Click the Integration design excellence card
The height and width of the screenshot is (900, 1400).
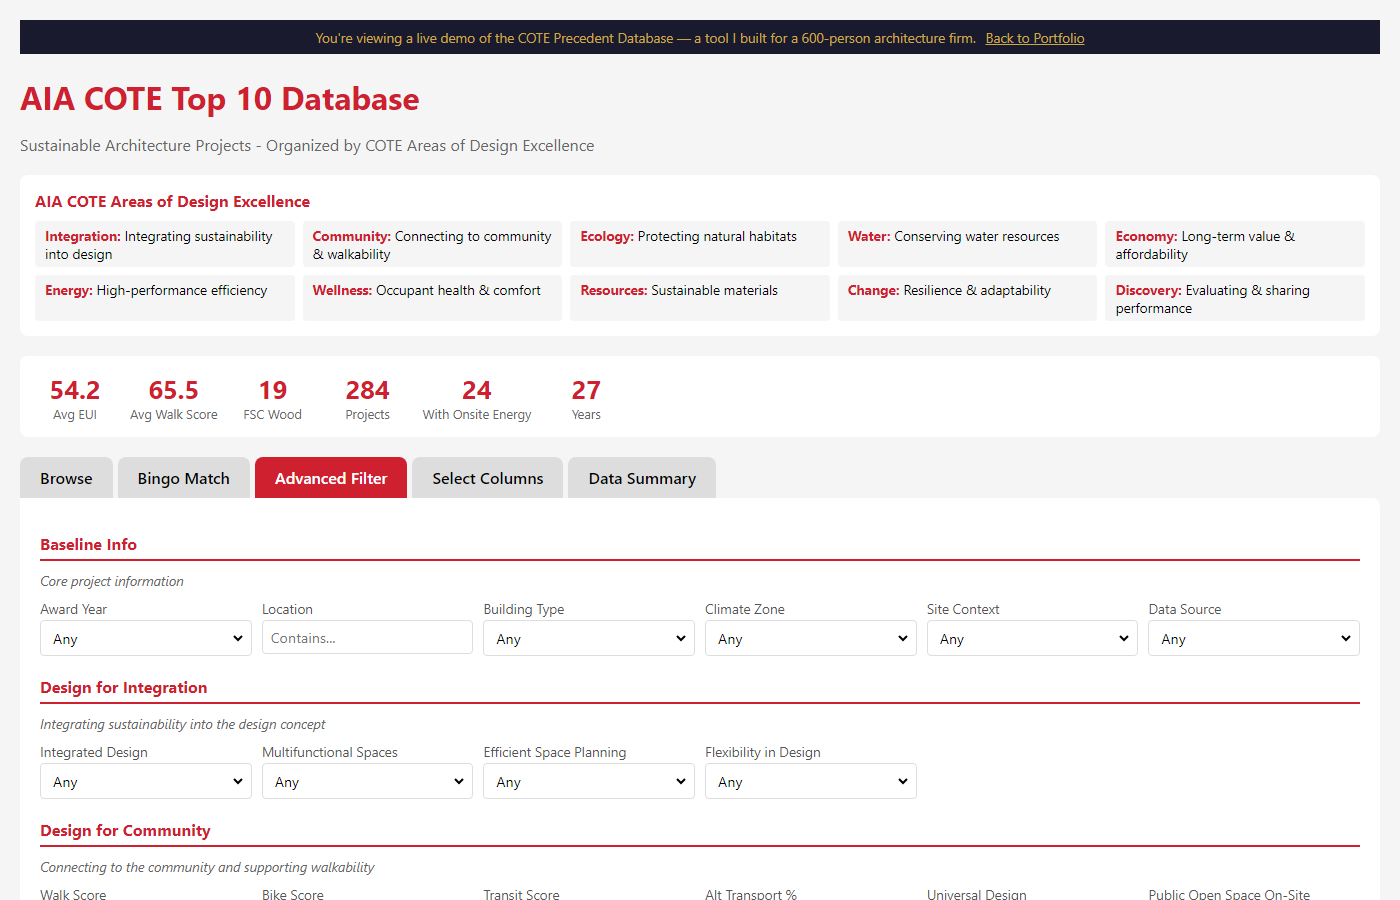click(165, 244)
